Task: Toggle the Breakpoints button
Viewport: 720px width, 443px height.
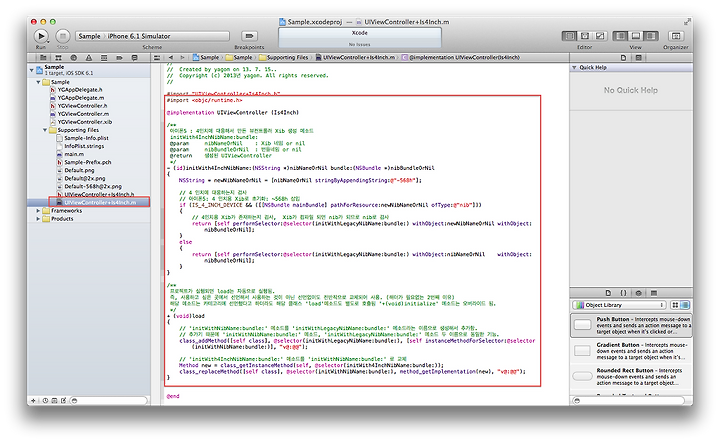Action: 249,36
